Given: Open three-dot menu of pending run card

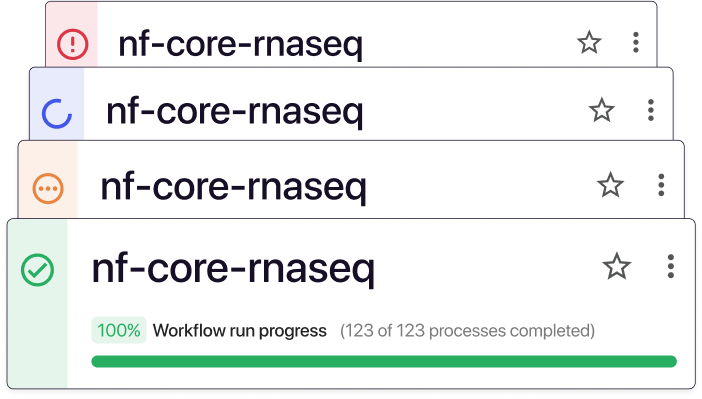Looking at the screenshot, I should [661, 184].
